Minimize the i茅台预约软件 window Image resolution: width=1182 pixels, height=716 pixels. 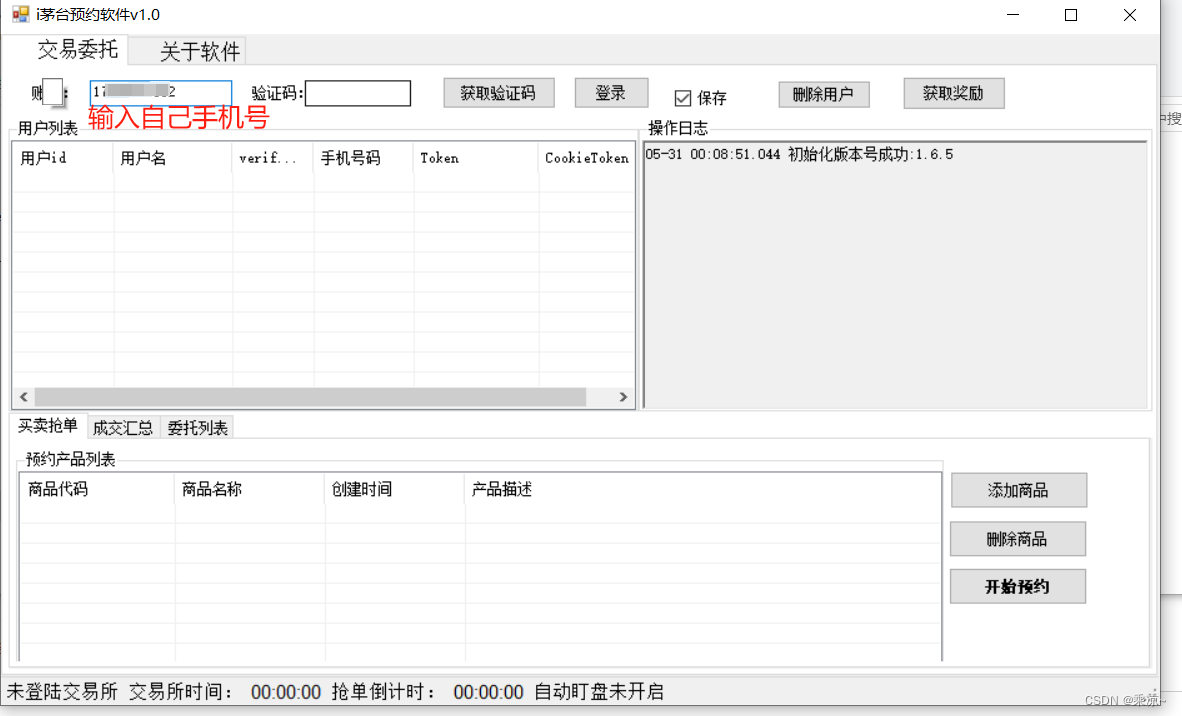pos(1013,14)
